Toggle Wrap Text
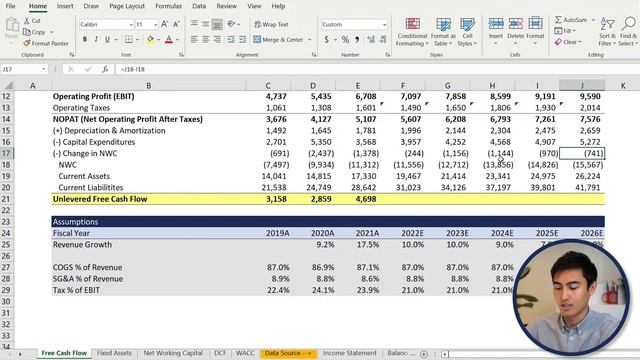640x360 pixels. pos(271,24)
